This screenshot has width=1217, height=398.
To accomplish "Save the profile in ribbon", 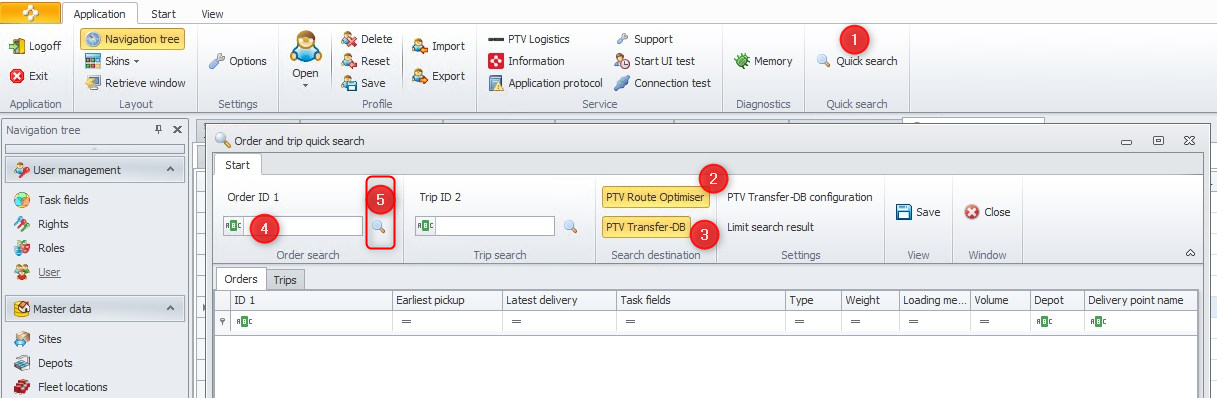I will click(363, 83).
